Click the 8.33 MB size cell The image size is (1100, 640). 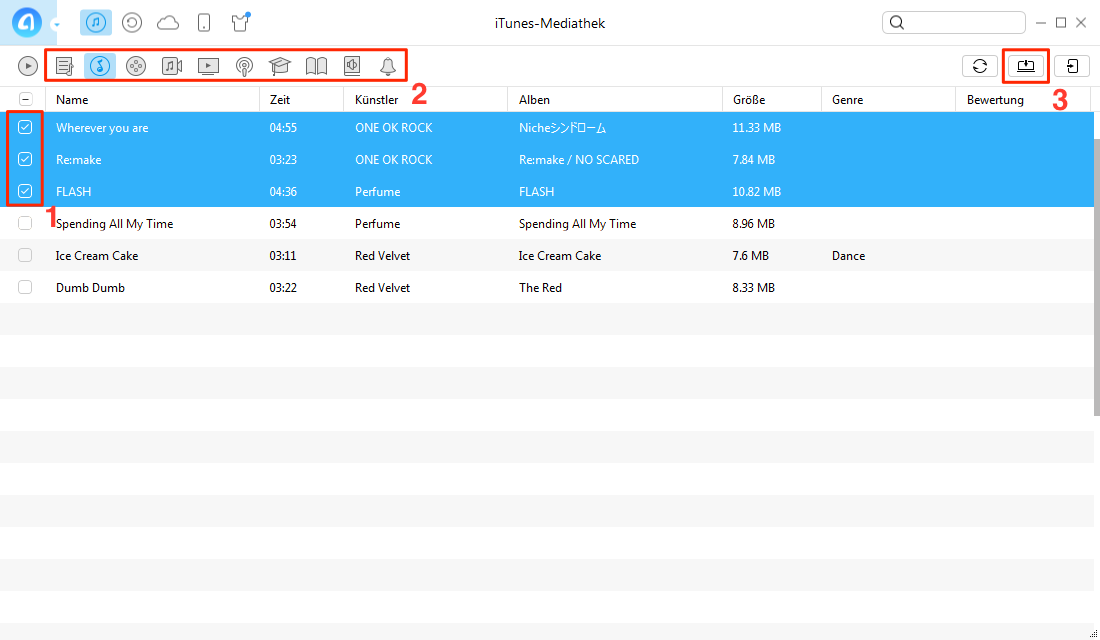click(x=753, y=288)
